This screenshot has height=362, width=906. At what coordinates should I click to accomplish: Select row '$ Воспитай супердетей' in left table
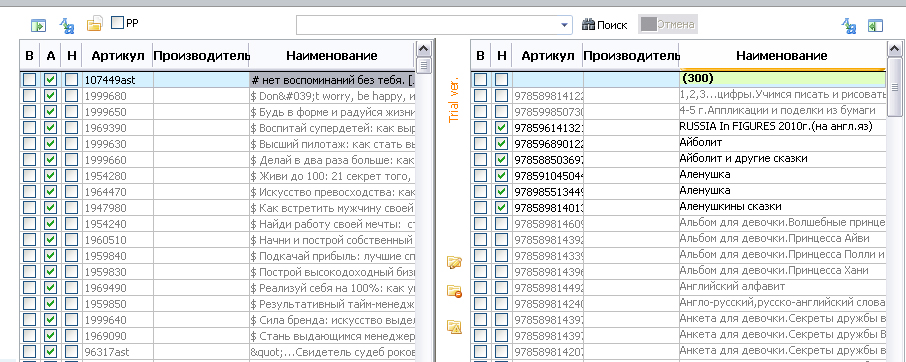(x=218, y=128)
